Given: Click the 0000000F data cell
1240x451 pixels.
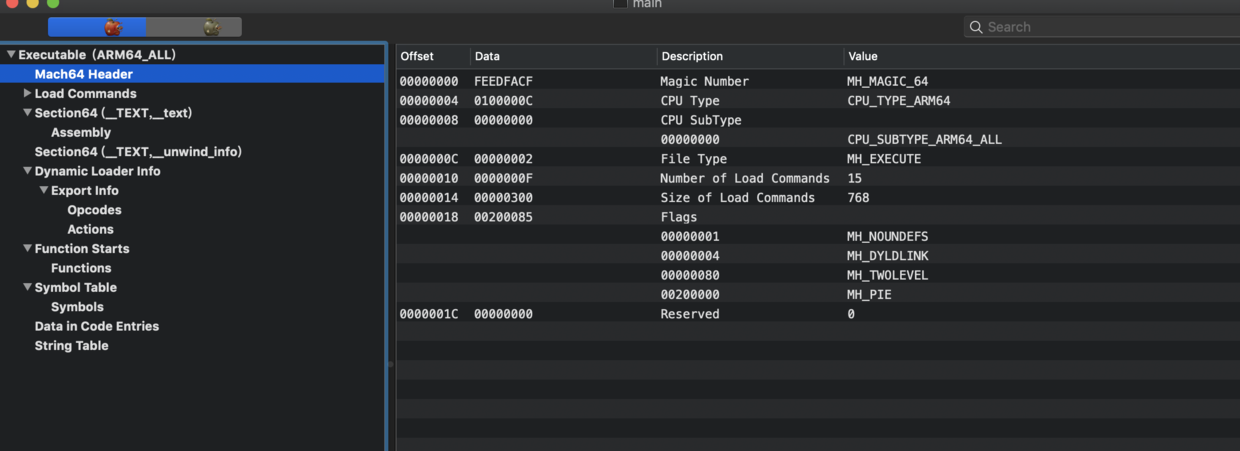Looking at the screenshot, I should pos(503,178).
